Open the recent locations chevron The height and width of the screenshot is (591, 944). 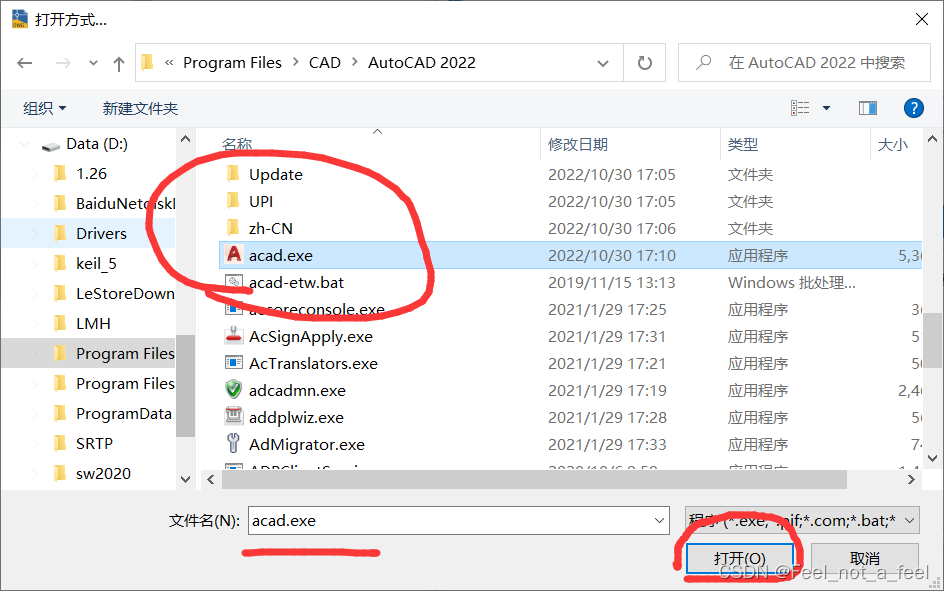coord(93,63)
